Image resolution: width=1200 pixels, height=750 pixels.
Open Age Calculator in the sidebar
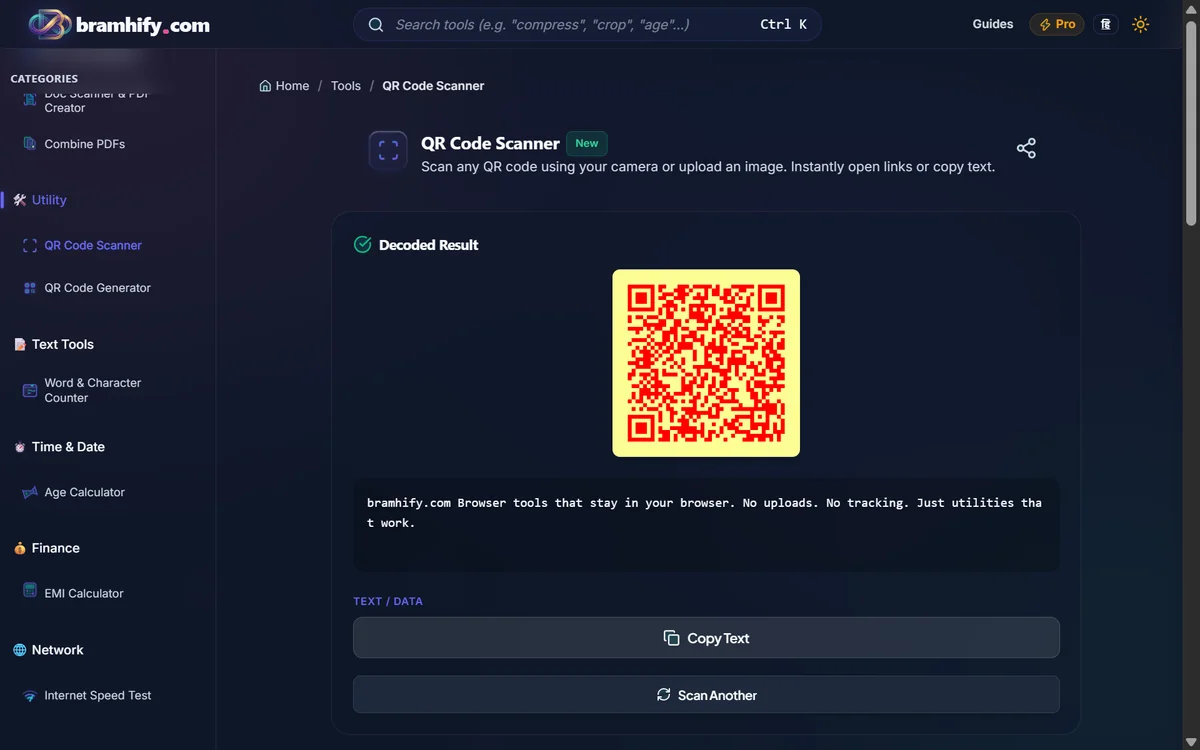click(85, 492)
